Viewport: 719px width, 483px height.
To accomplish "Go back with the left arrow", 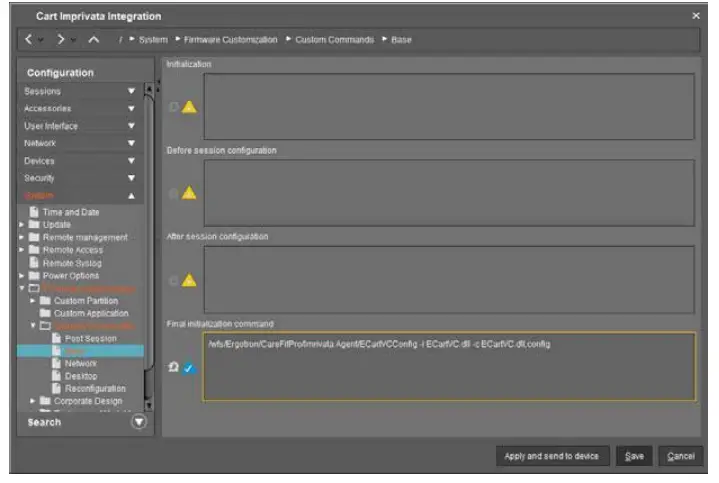I will 29,39.
